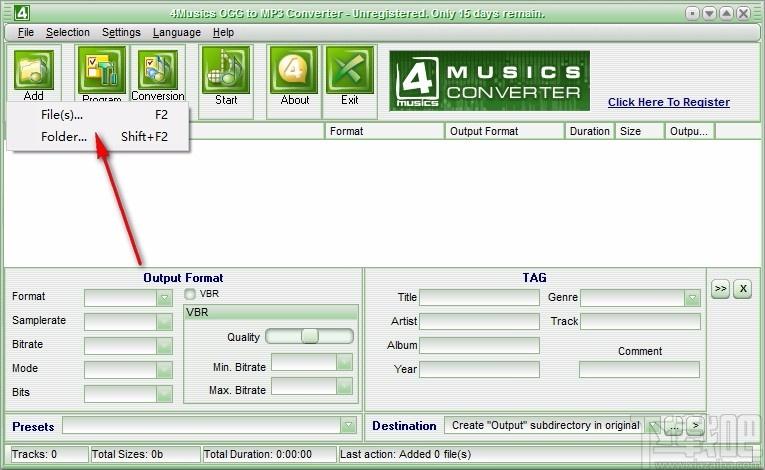Viewport: 765px width, 470px height.
Task: Click the Output Format column header
Action: tap(504, 131)
